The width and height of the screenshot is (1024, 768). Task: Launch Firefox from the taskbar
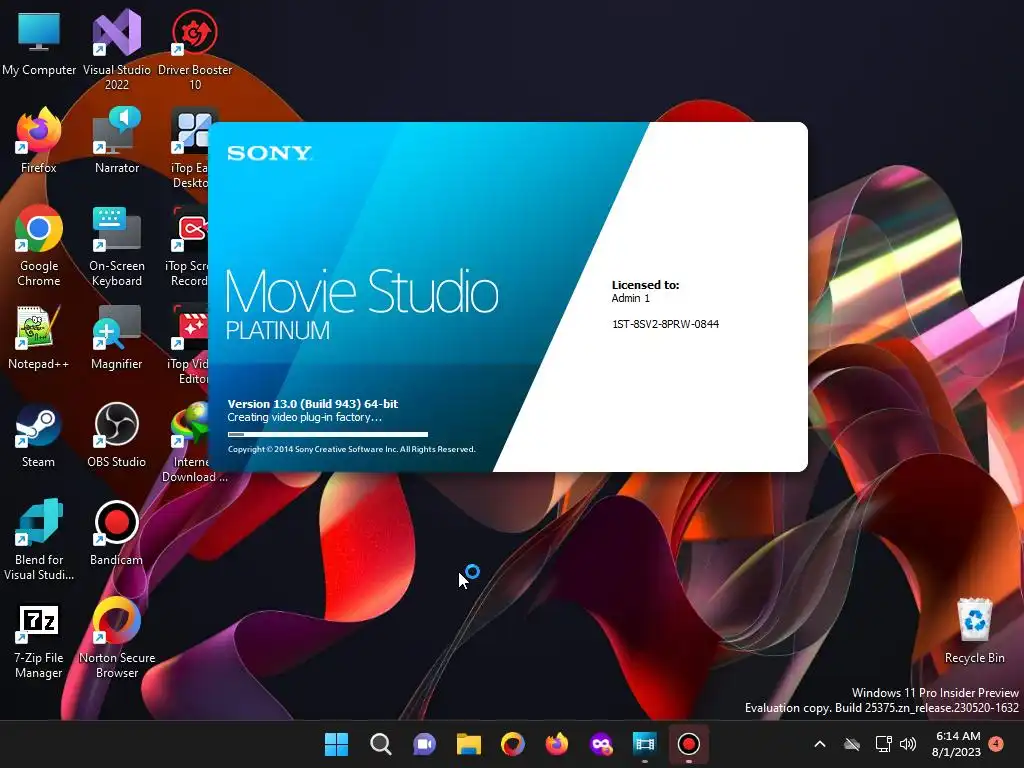coord(556,744)
